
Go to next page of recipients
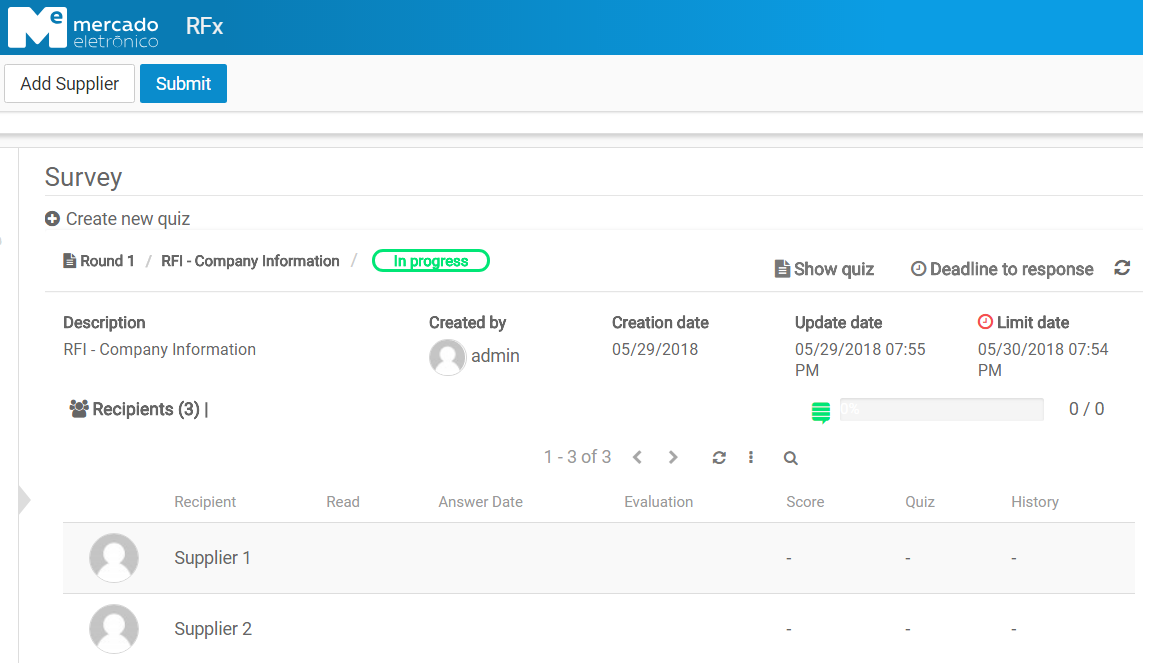tap(673, 458)
